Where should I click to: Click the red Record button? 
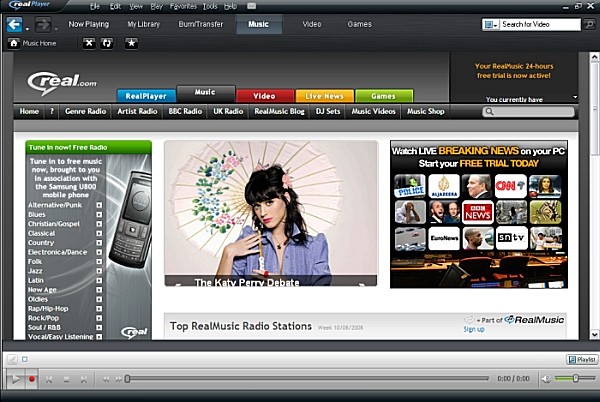click(x=32, y=379)
